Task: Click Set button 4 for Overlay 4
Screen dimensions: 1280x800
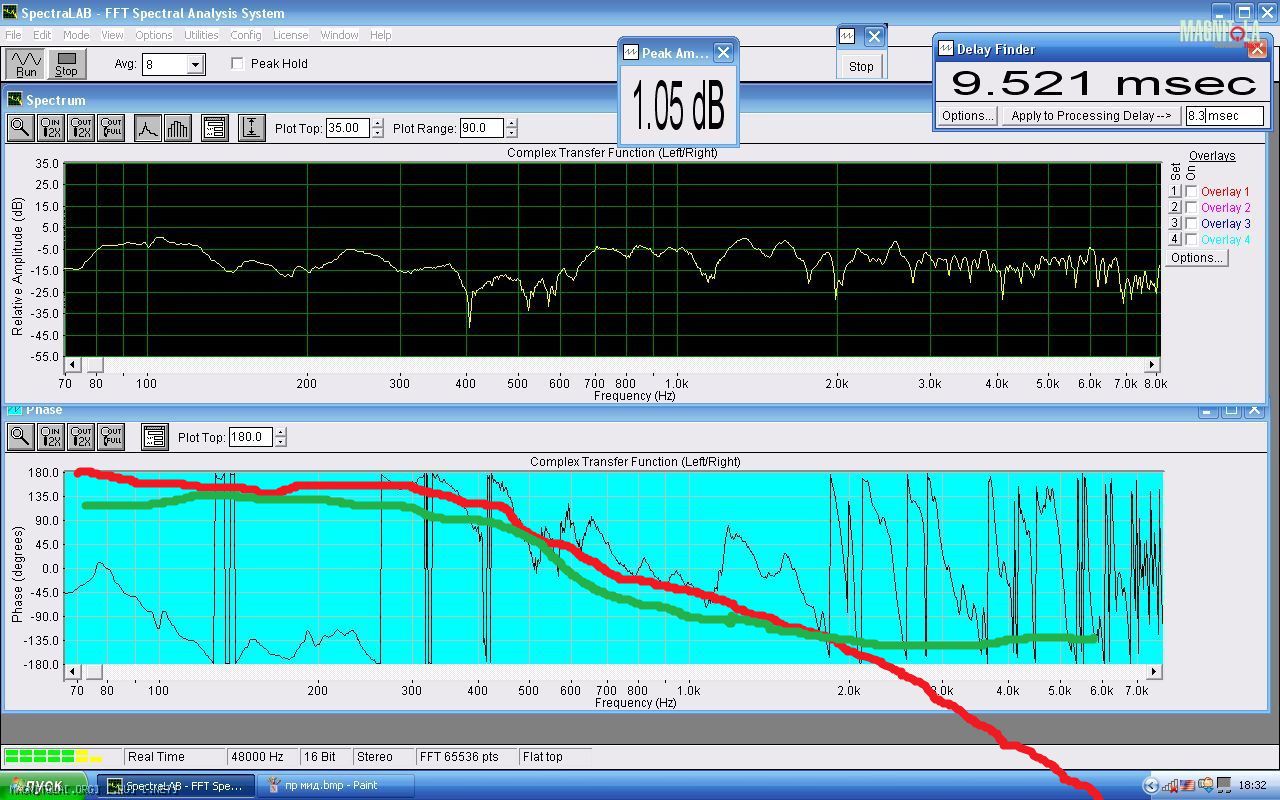Action: point(1175,240)
